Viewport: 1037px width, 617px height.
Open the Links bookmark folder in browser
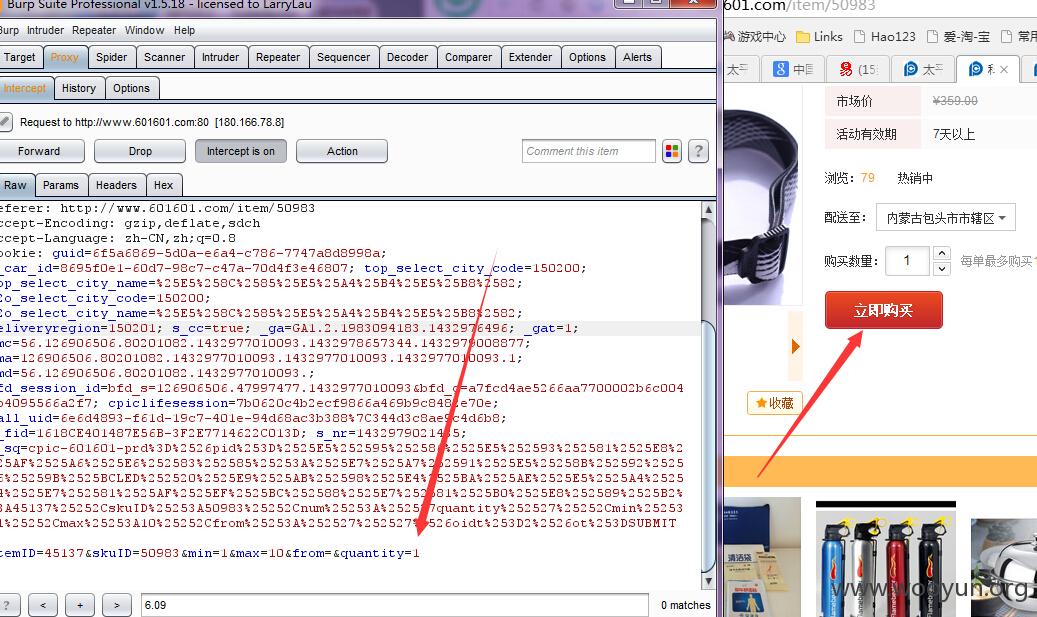pyautogui.click(x=819, y=36)
